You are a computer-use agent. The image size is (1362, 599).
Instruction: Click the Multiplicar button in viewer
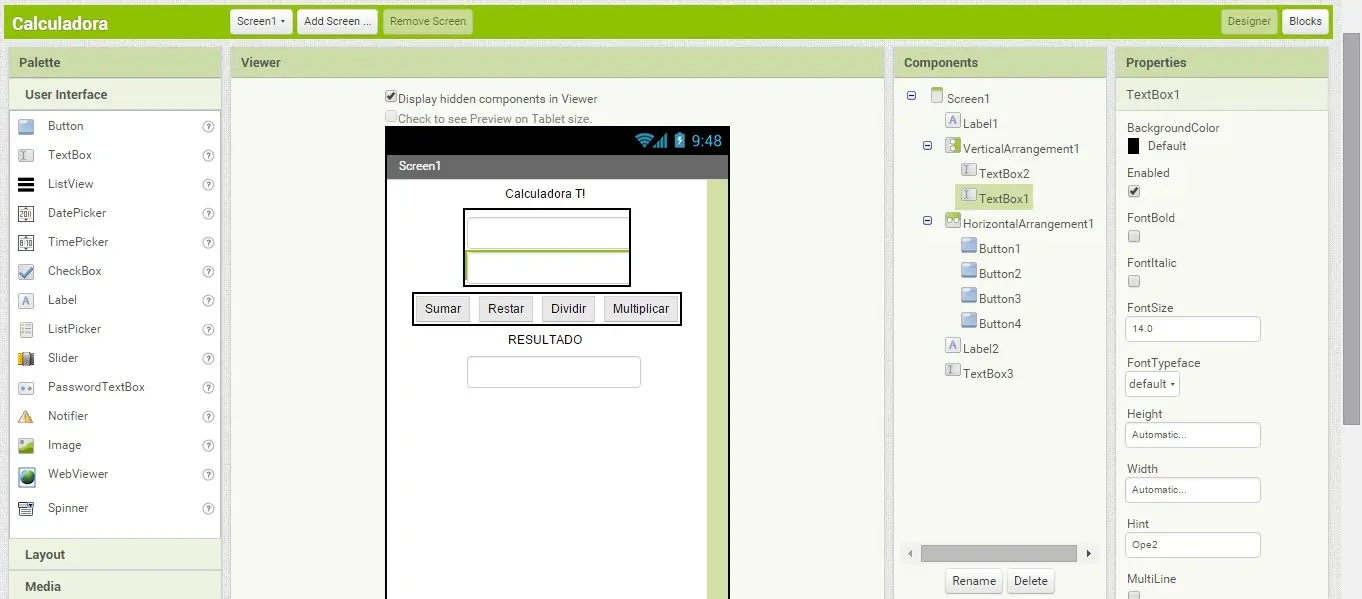pos(641,309)
